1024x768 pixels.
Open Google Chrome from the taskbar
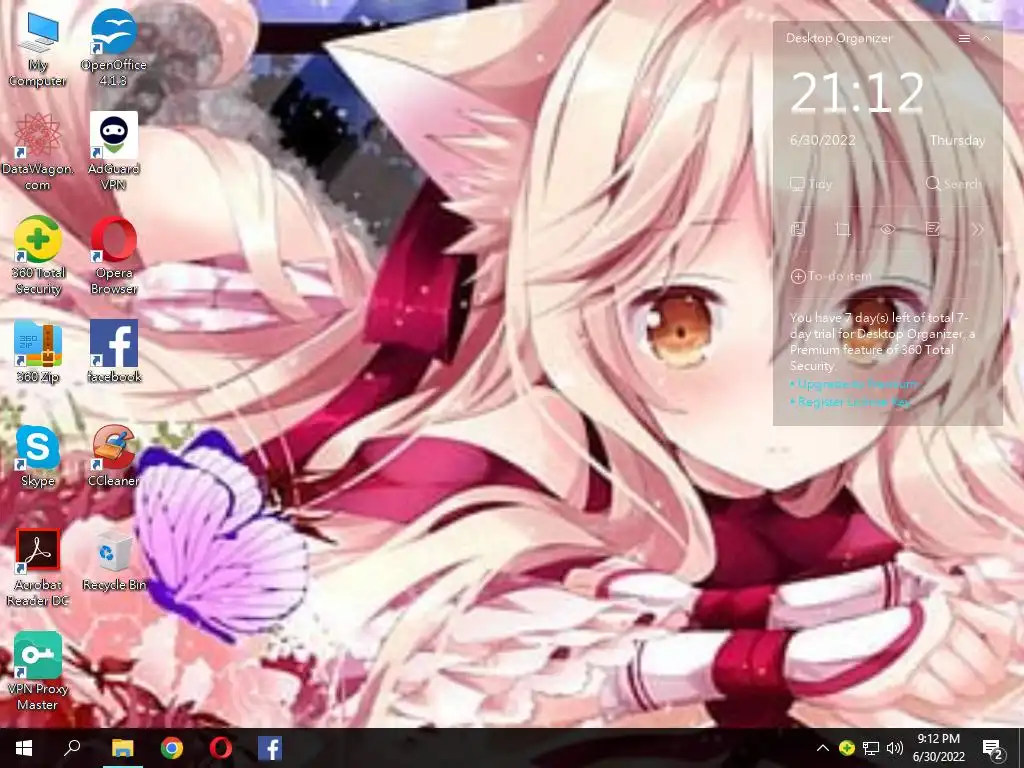(x=172, y=748)
